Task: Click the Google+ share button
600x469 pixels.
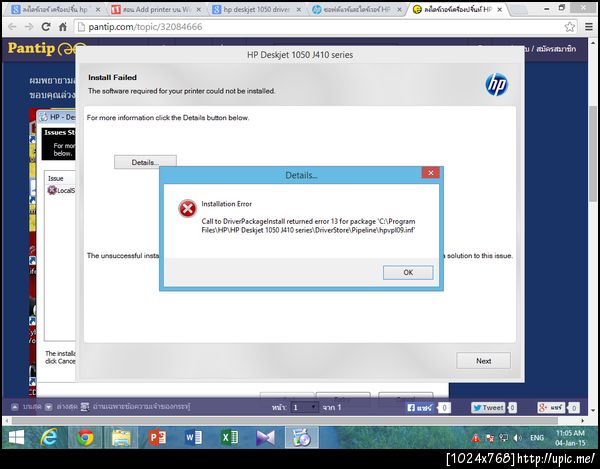Action: tap(551, 408)
